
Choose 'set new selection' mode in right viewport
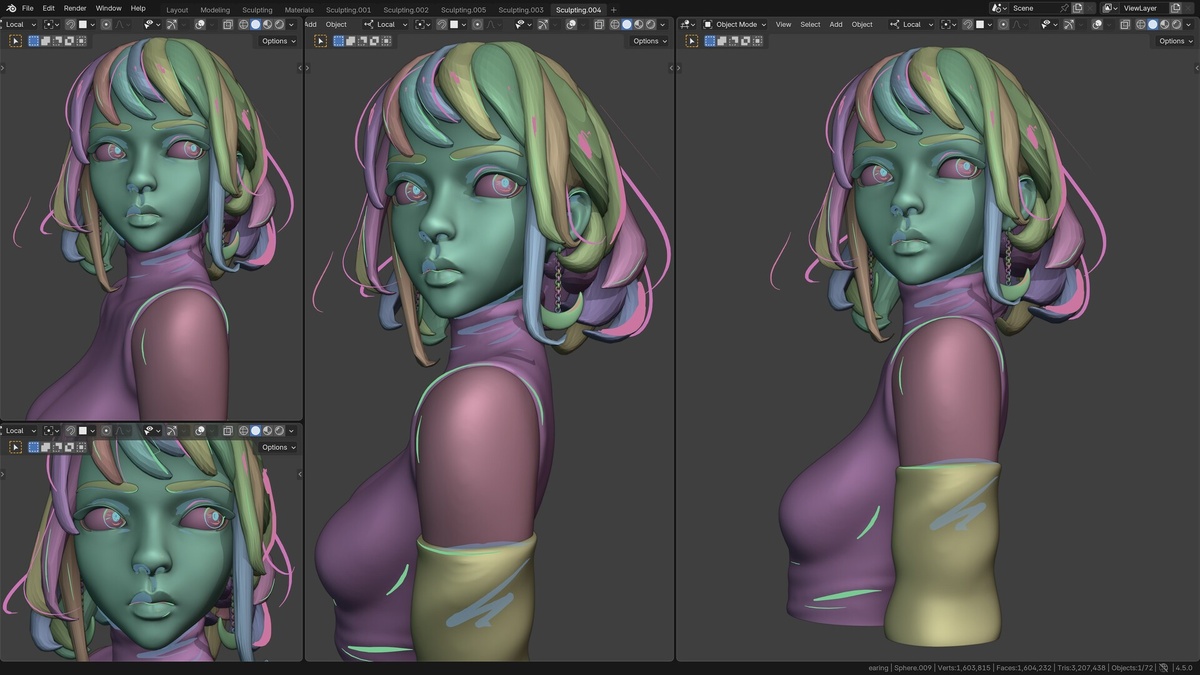point(709,41)
